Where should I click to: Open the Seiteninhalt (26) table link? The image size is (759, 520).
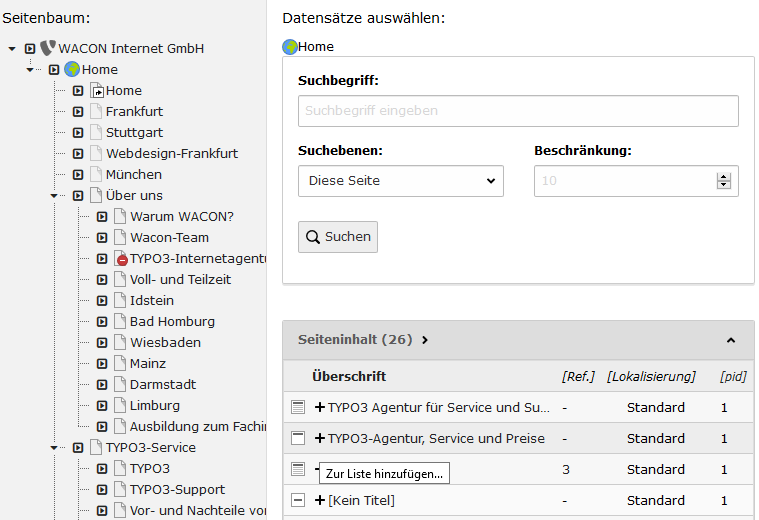tap(355, 339)
